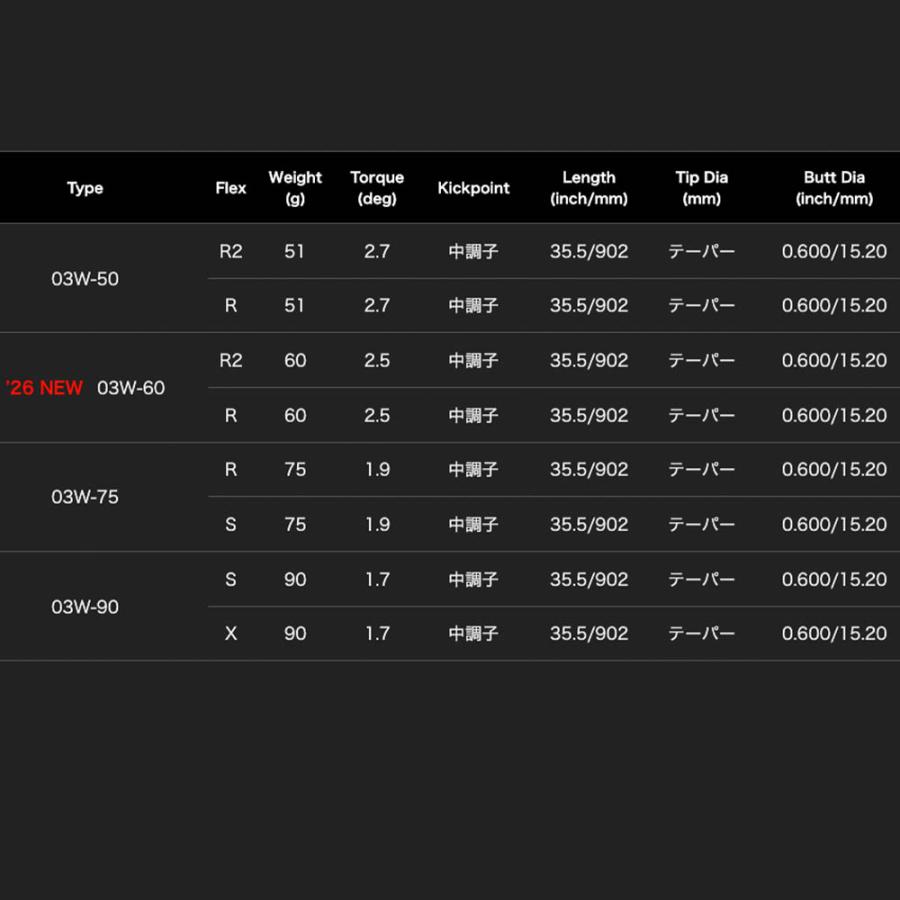Click 中調子 kickpoint in the 03W-60 R row

(x=474, y=416)
